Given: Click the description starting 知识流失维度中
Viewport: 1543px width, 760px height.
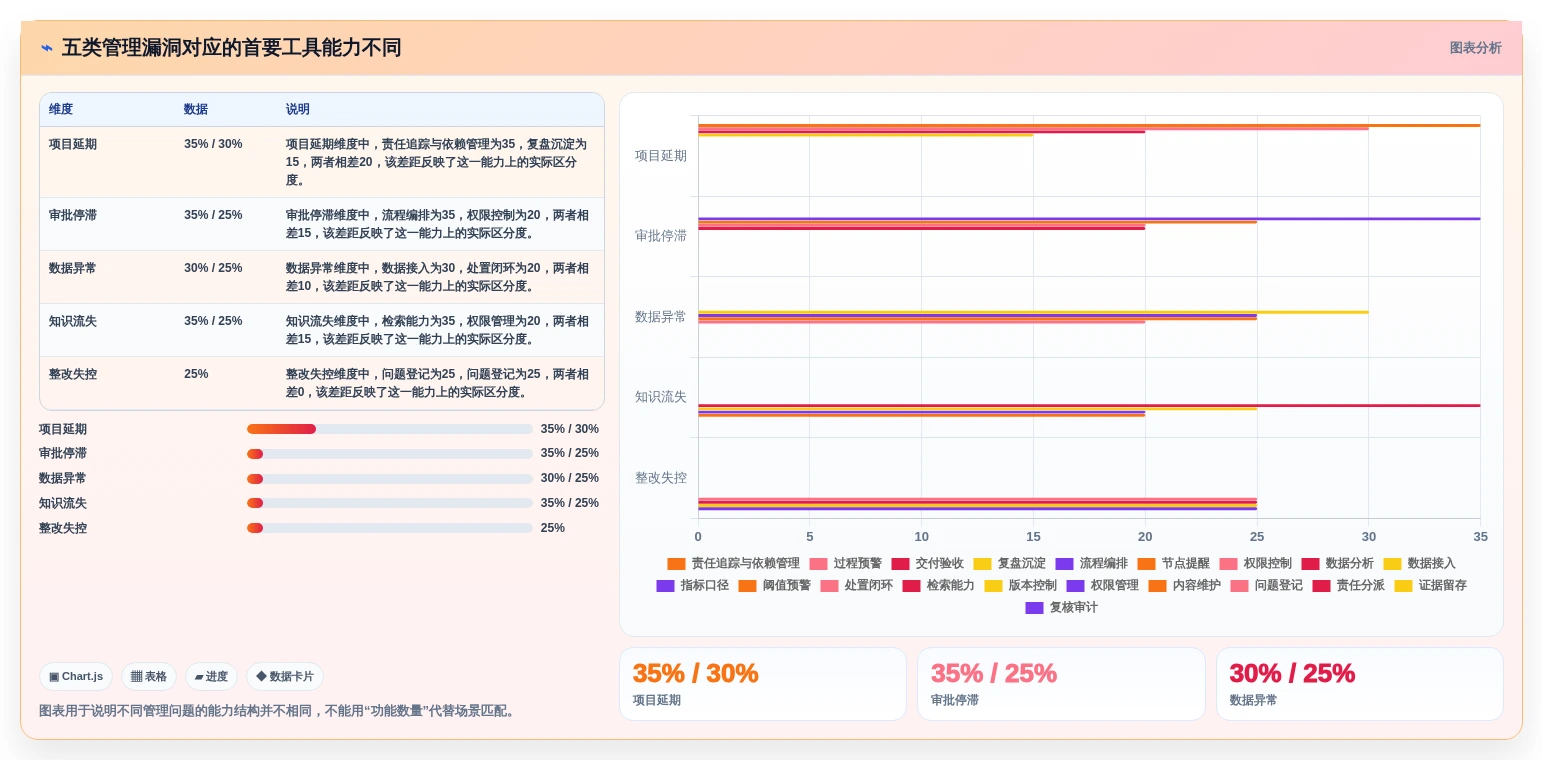Looking at the screenshot, I should click(437, 330).
